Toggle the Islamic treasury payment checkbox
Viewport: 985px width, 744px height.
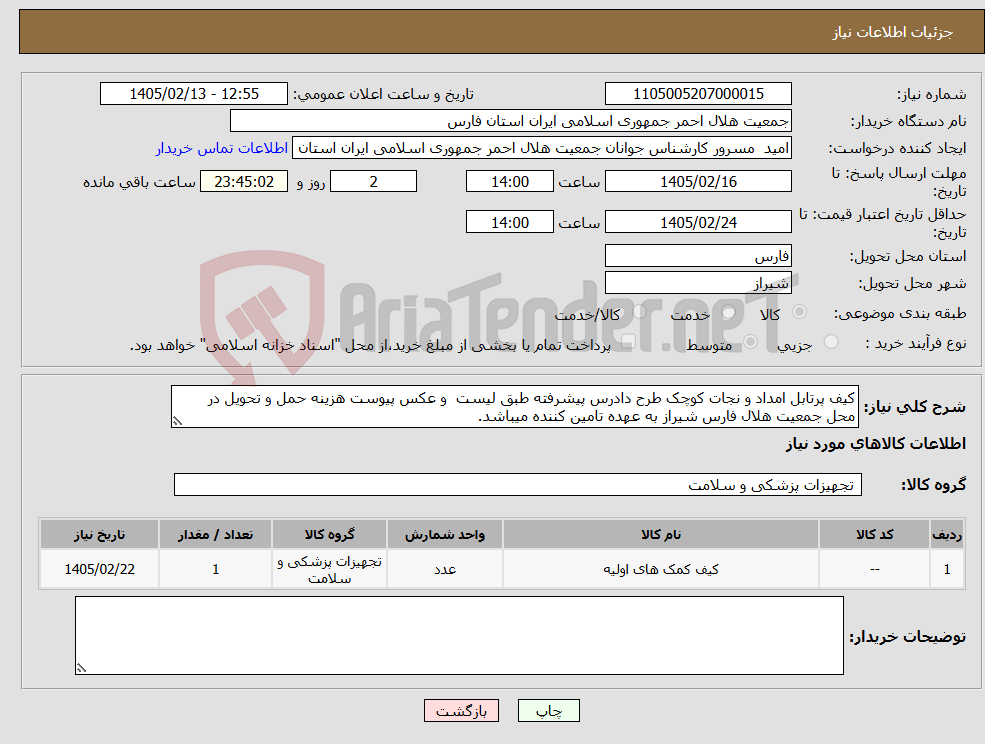point(628,342)
